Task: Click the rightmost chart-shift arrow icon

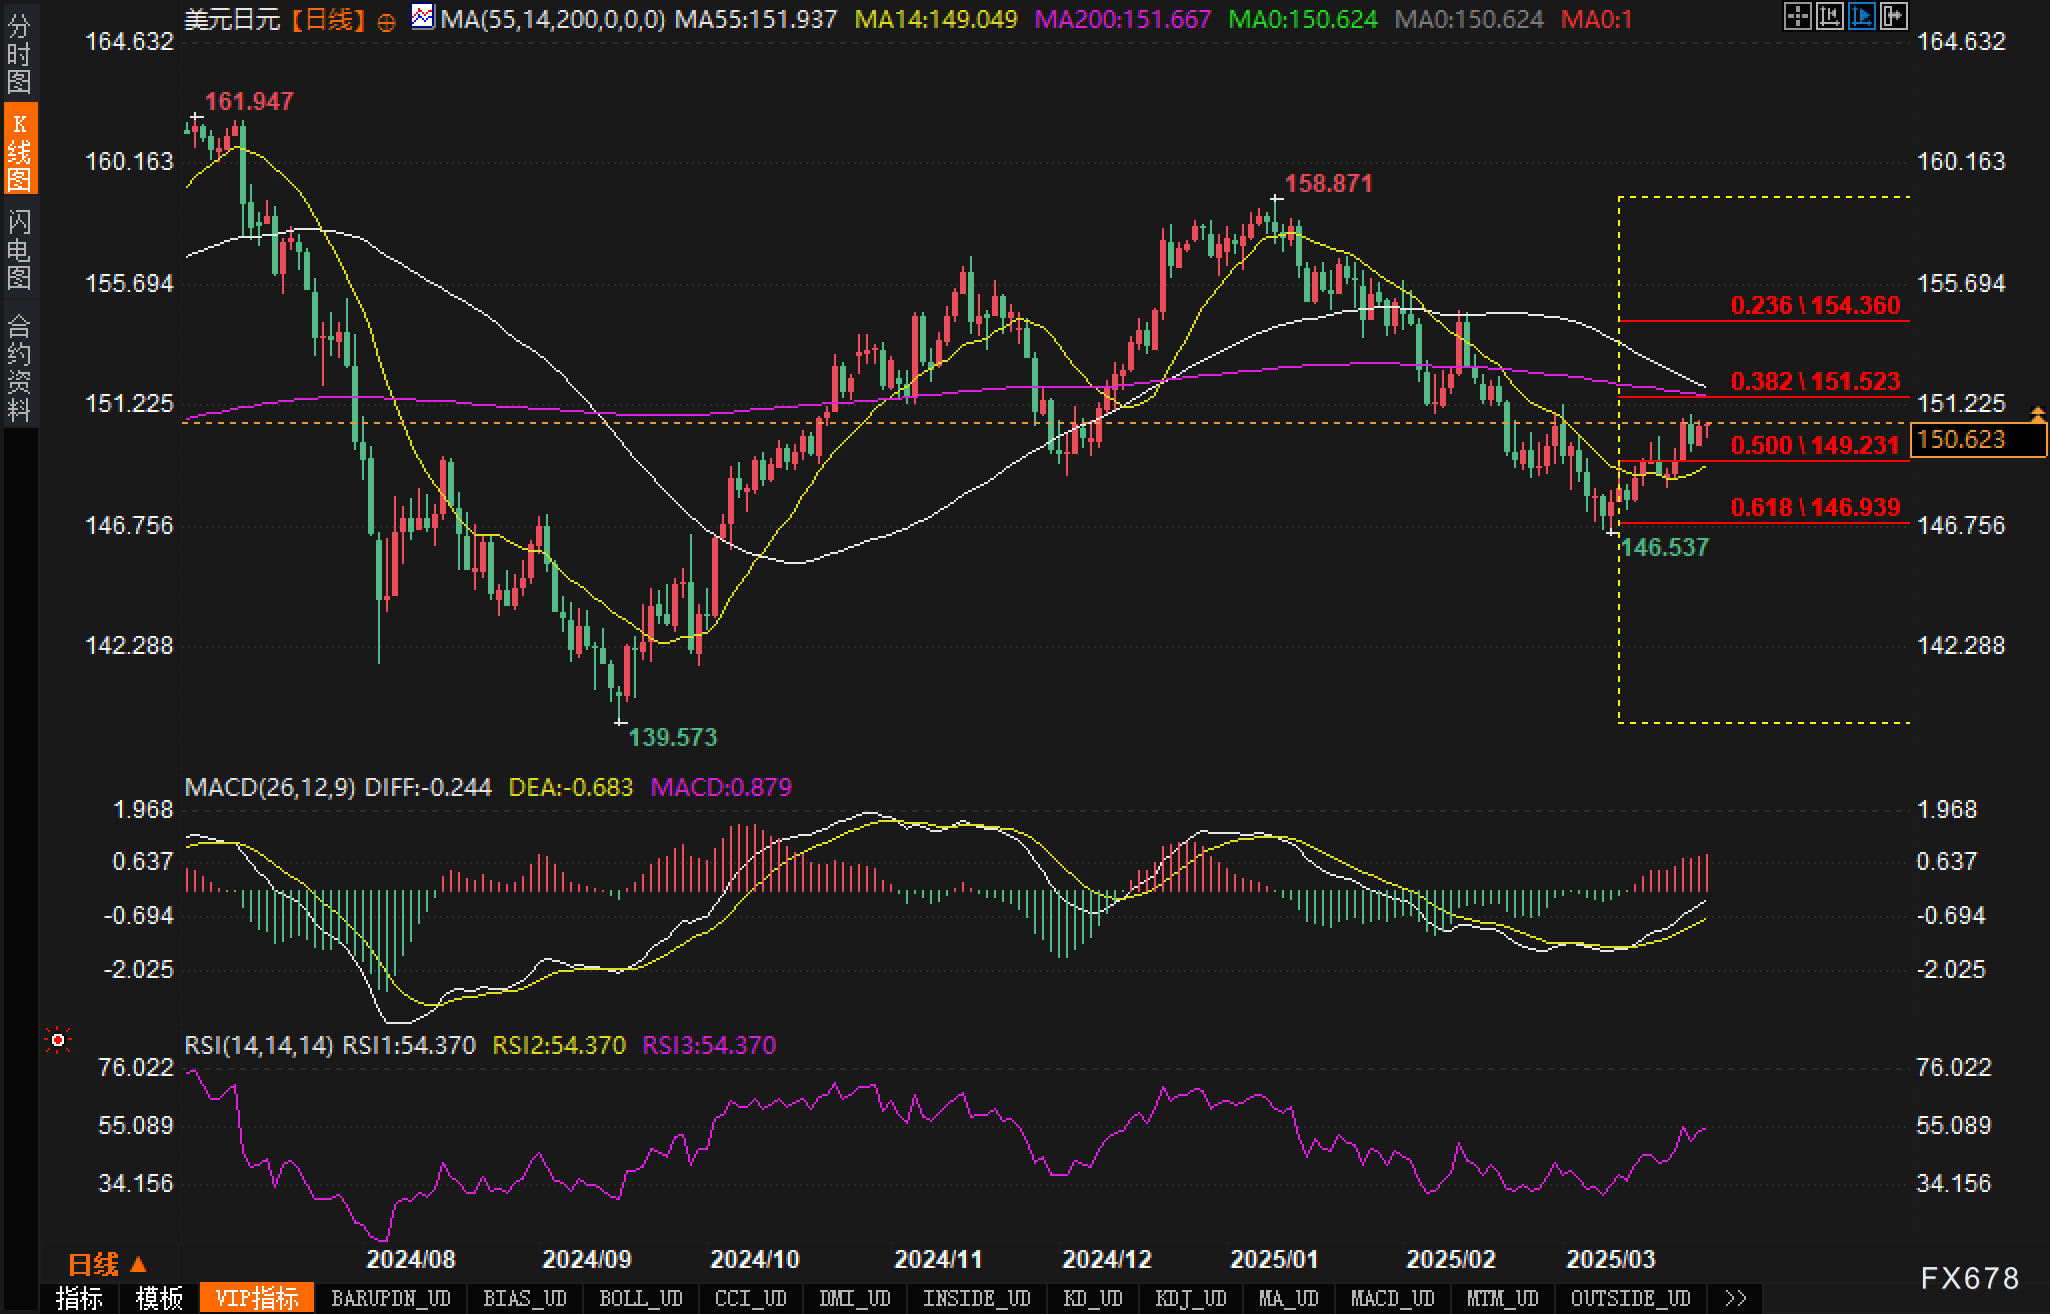Action: tap(1893, 16)
